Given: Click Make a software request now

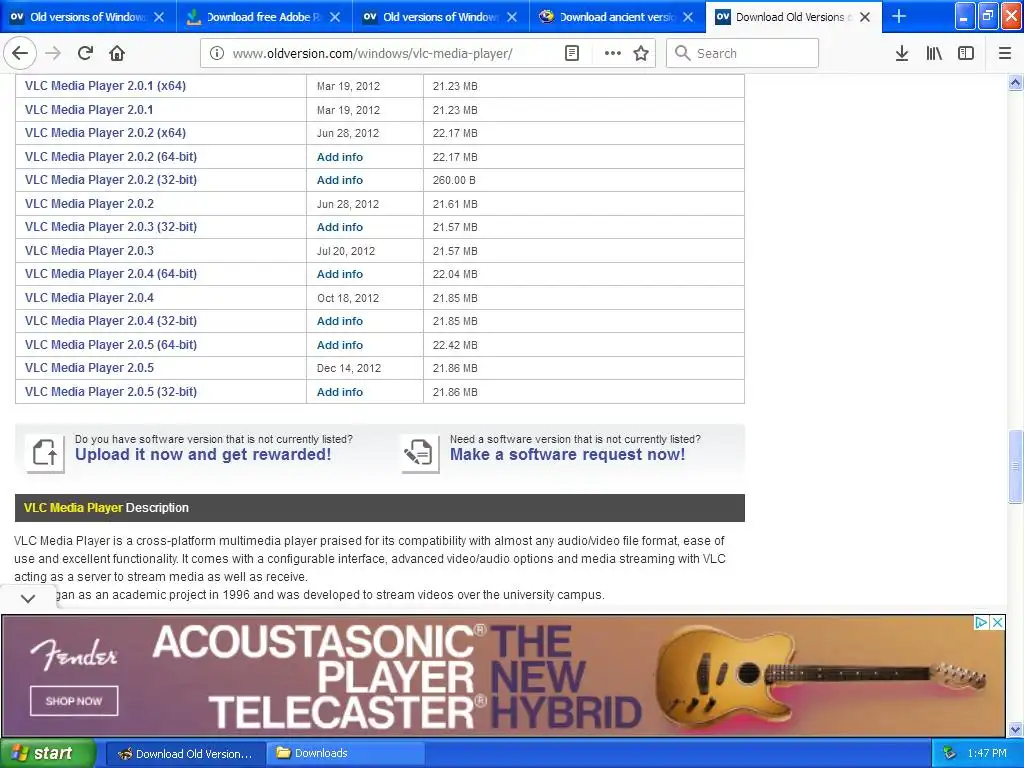Looking at the screenshot, I should (x=568, y=455).
